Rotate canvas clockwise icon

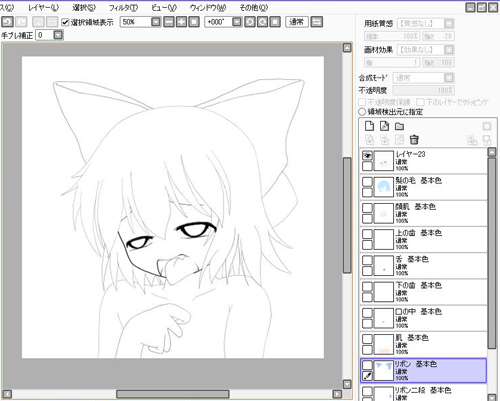pos(262,22)
